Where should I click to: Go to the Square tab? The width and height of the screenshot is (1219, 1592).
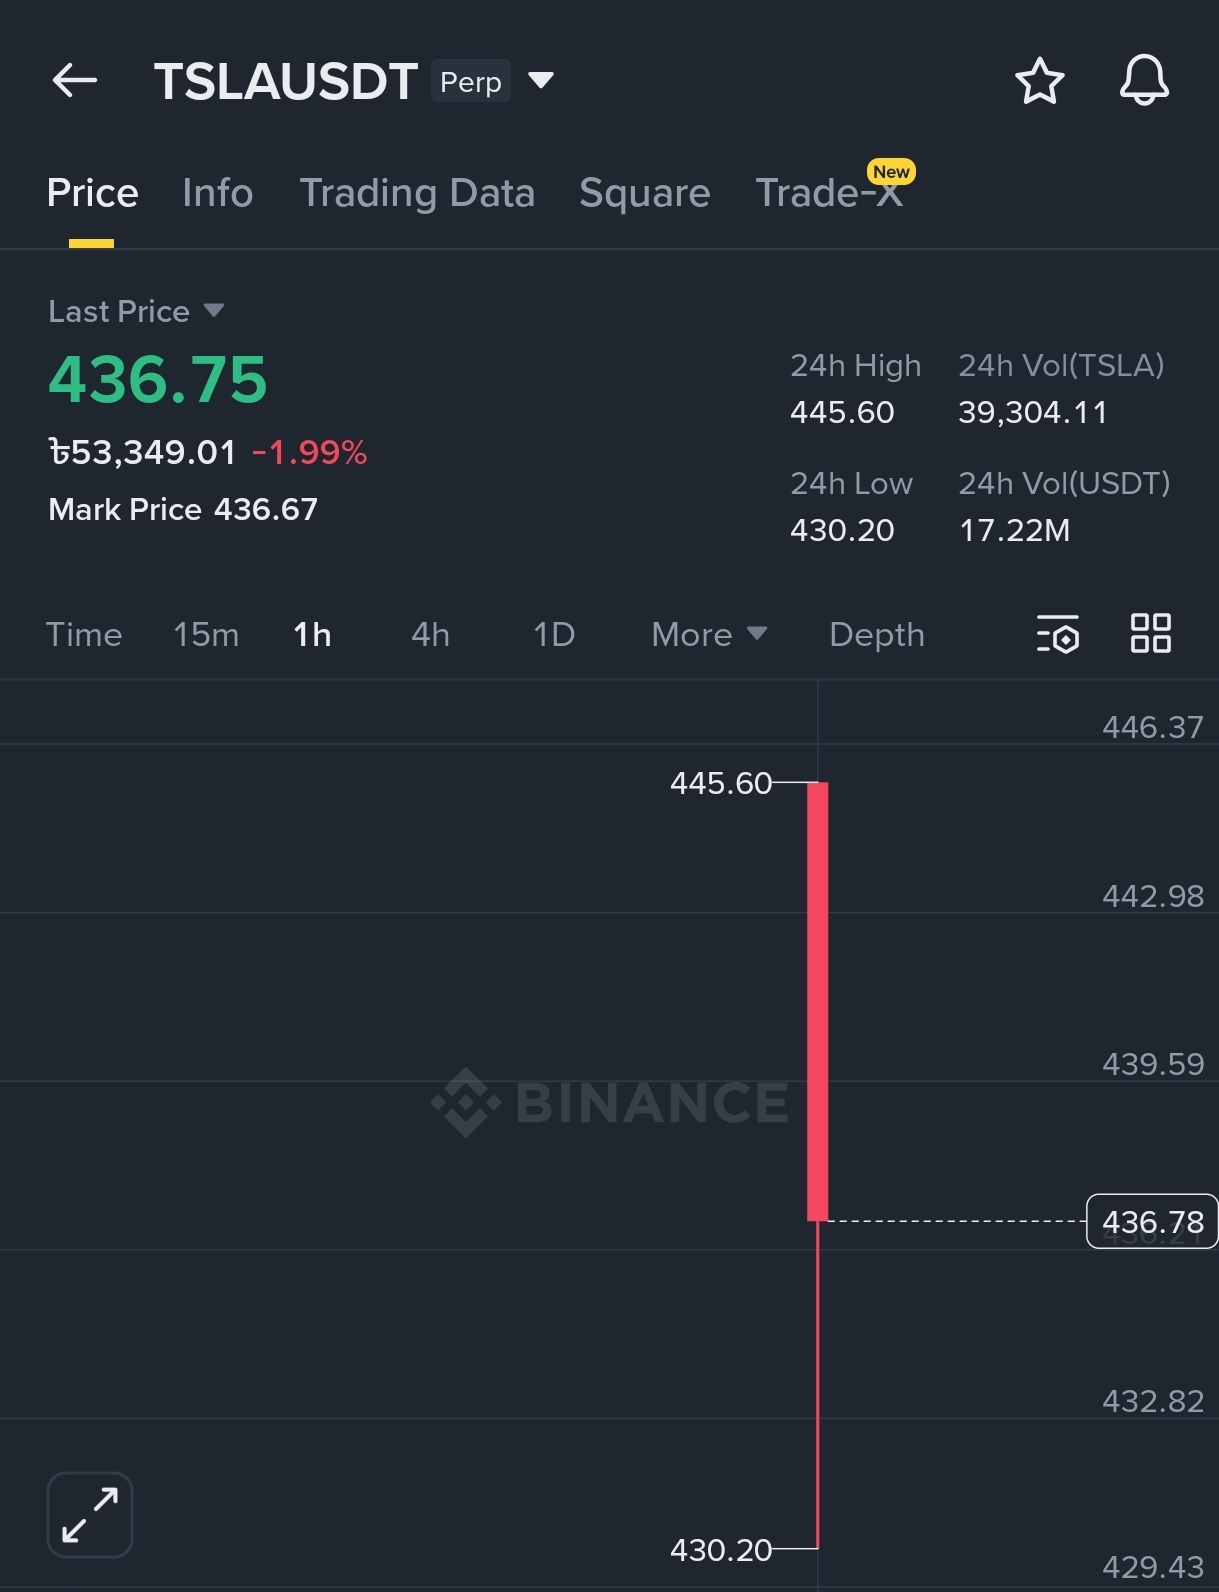pyautogui.click(x=644, y=193)
